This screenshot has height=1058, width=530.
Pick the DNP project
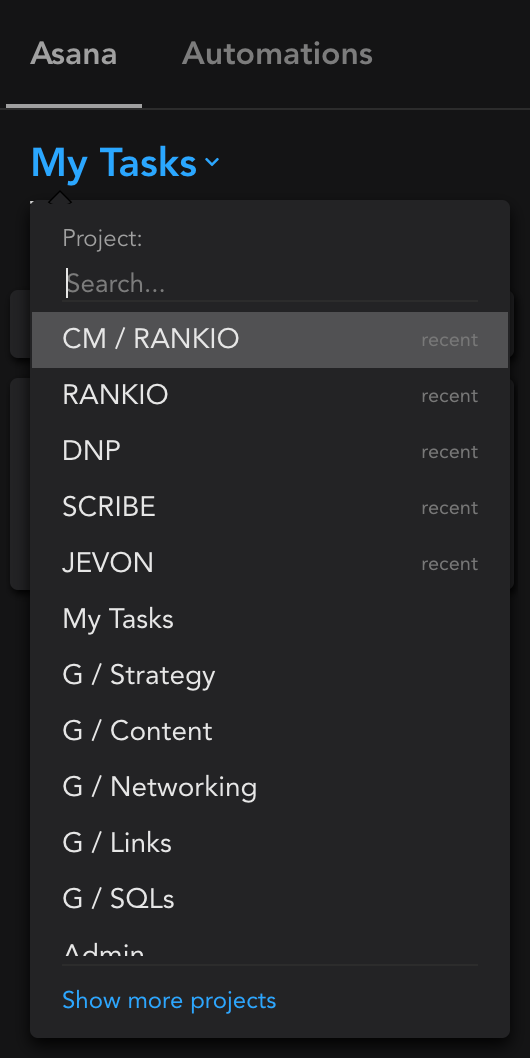click(x=270, y=451)
